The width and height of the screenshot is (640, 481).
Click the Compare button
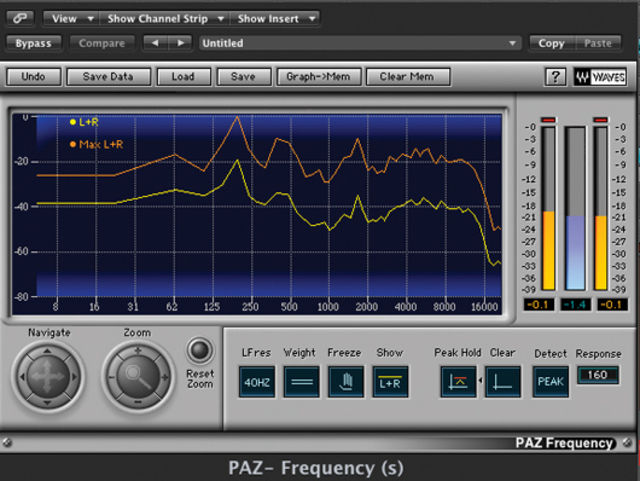point(102,43)
